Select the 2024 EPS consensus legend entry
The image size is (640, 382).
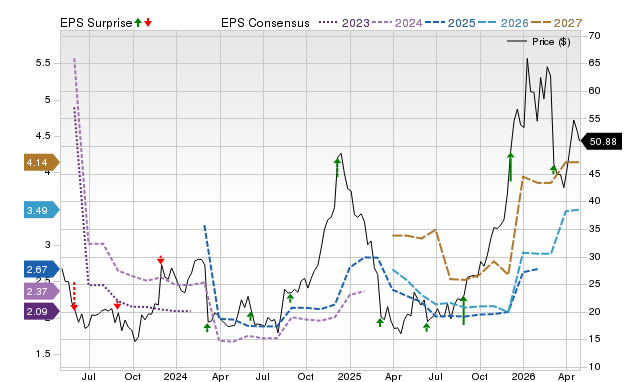click(x=397, y=23)
